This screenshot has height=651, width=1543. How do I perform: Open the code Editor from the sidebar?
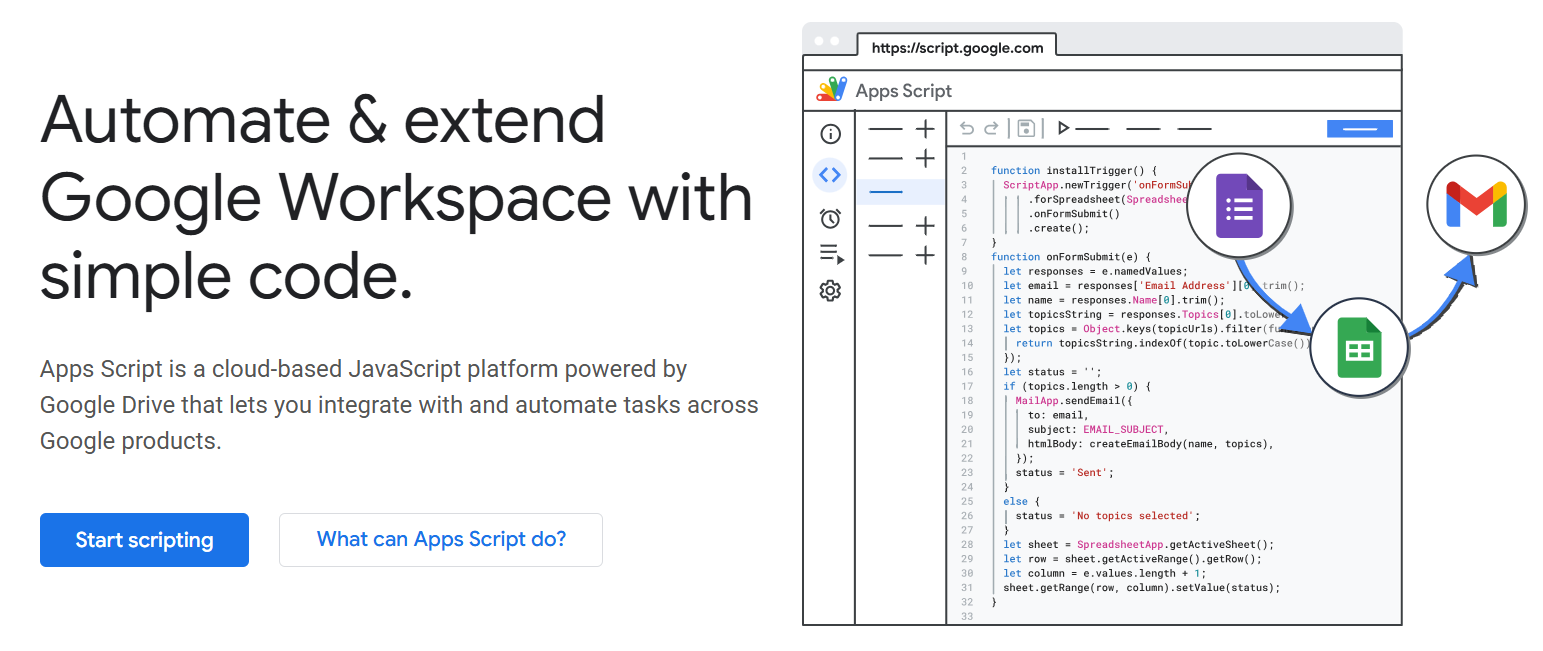point(830,174)
